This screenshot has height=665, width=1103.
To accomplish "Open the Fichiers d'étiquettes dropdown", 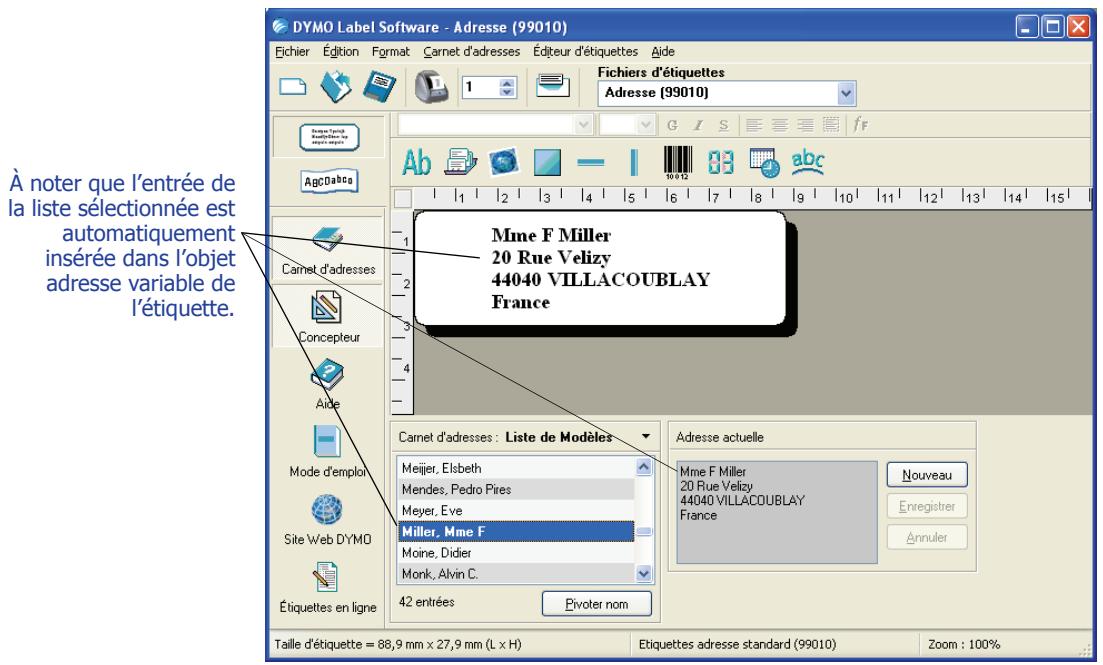I will point(846,93).
